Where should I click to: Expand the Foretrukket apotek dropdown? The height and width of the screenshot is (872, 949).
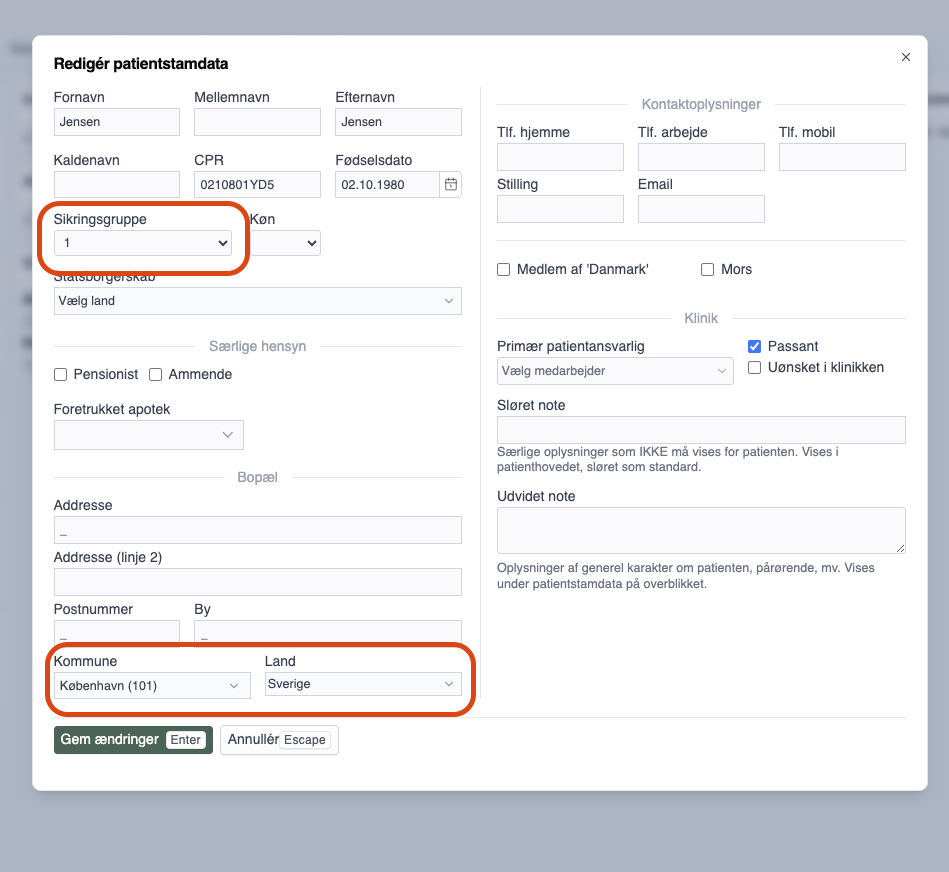[x=148, y=435]
